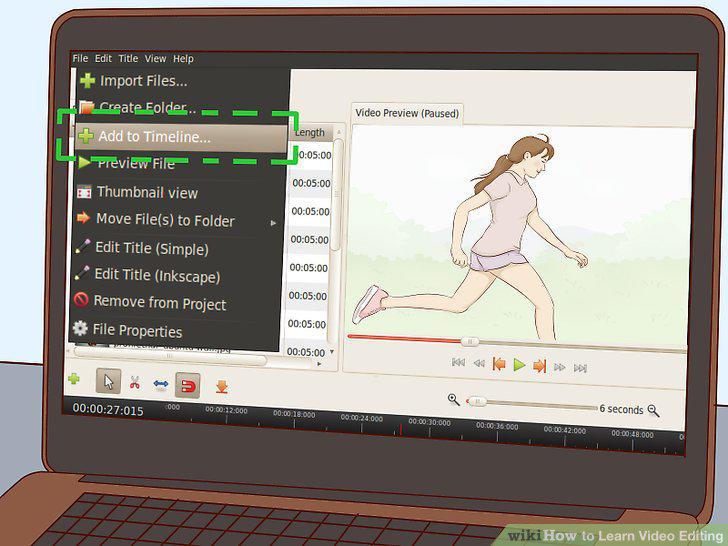The height and width of the screenshot is (546, 728).
Task: Click the file list scroll down arrow
Action: click(x=332, y=352)
